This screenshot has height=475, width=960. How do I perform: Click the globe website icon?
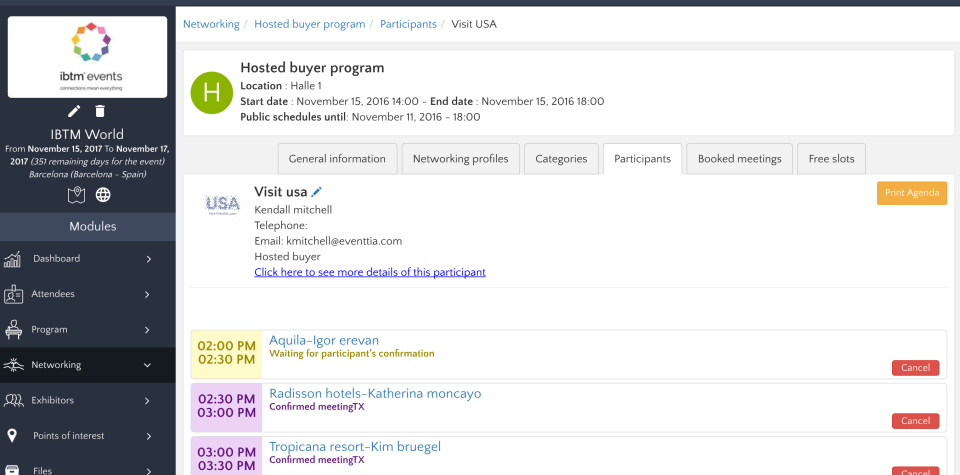click(x=103, y=195)
